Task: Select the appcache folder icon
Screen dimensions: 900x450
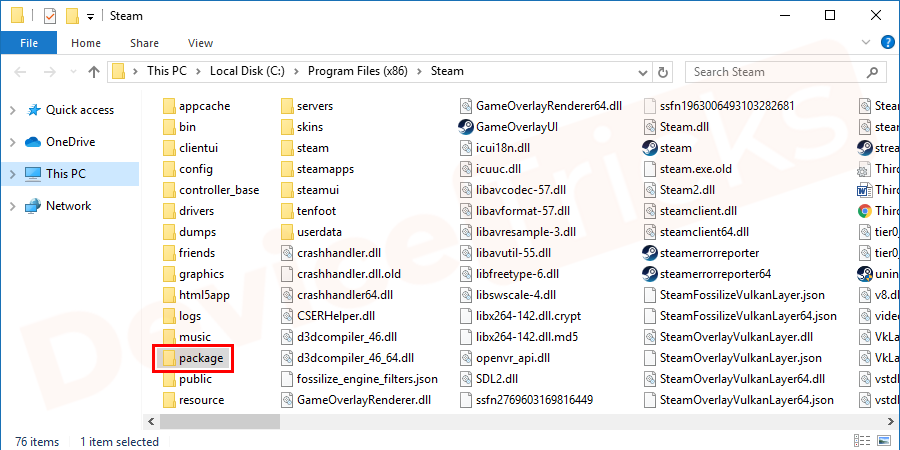Action: [168, 106]
